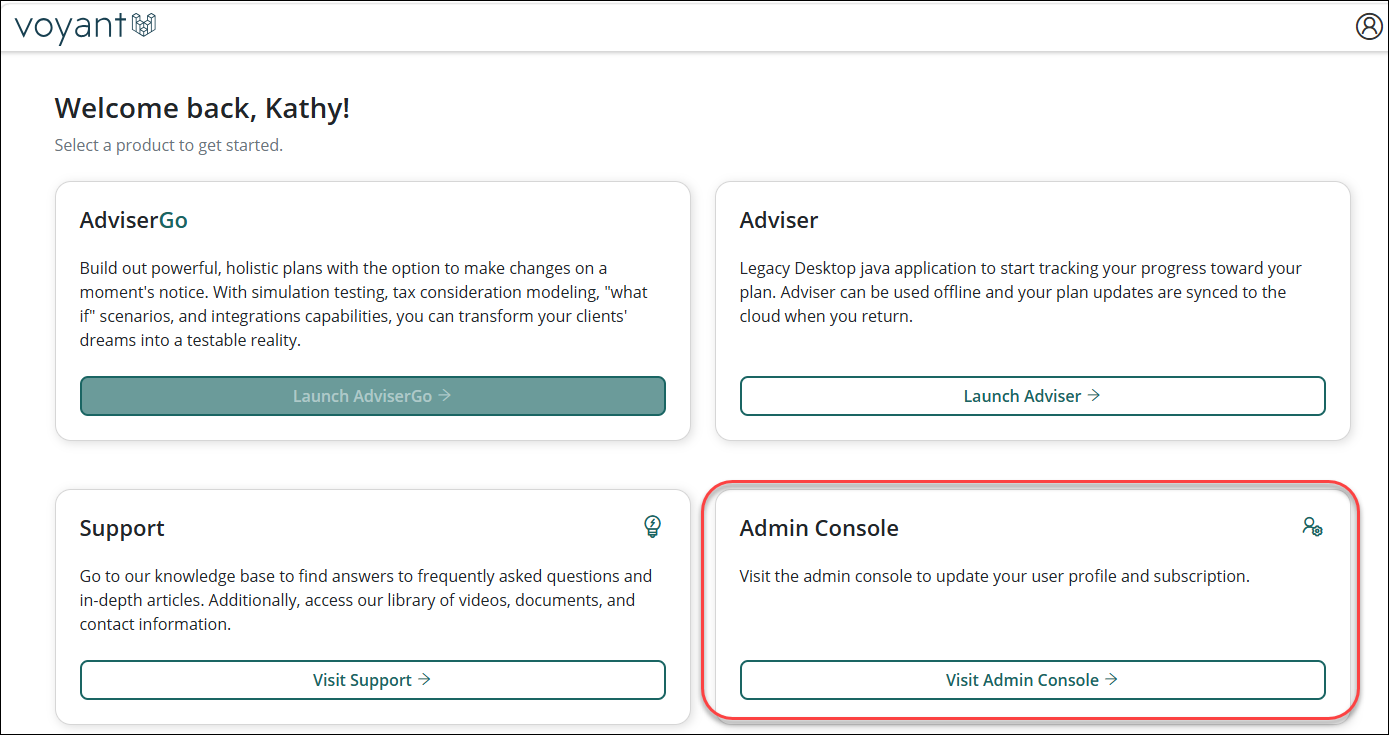Click the Admin Console card heading
The image size is (1389, 735).
[819, 528]
